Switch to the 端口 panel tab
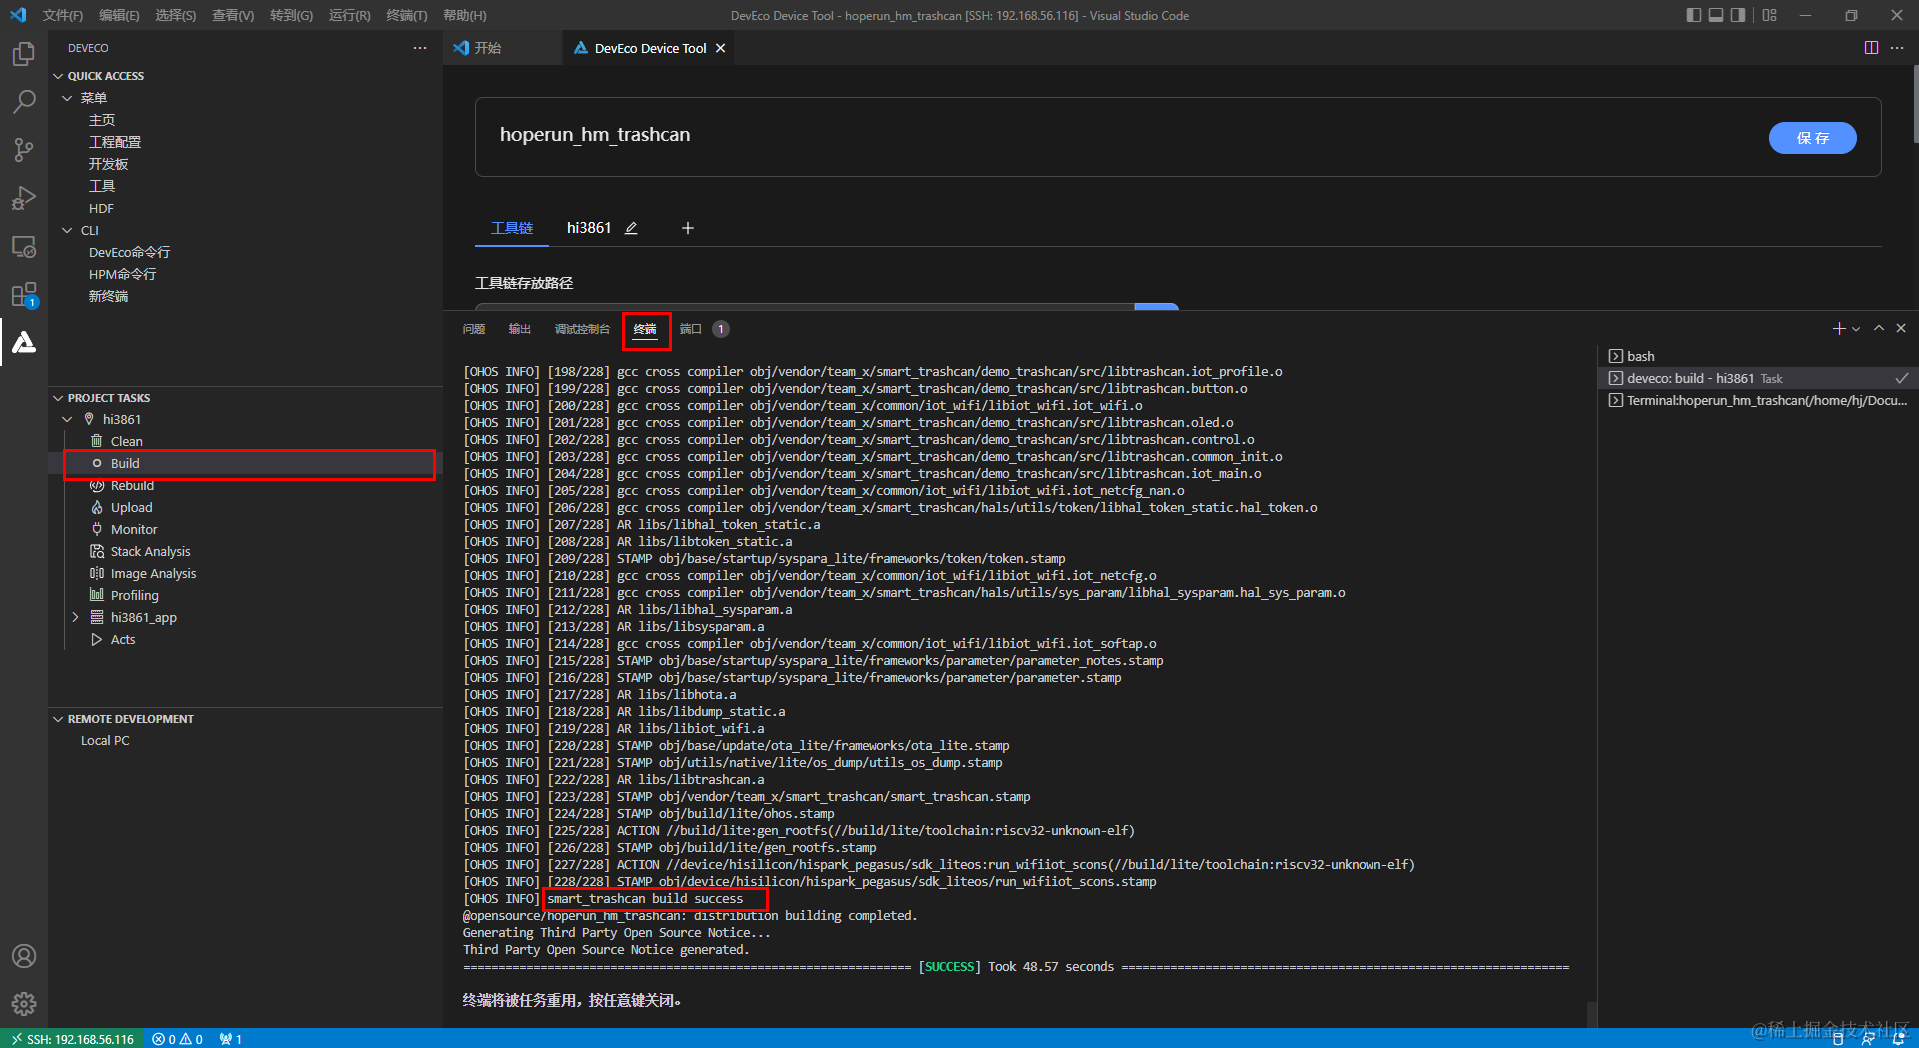Screen dimensions: 1919x1048 point(691,329)
